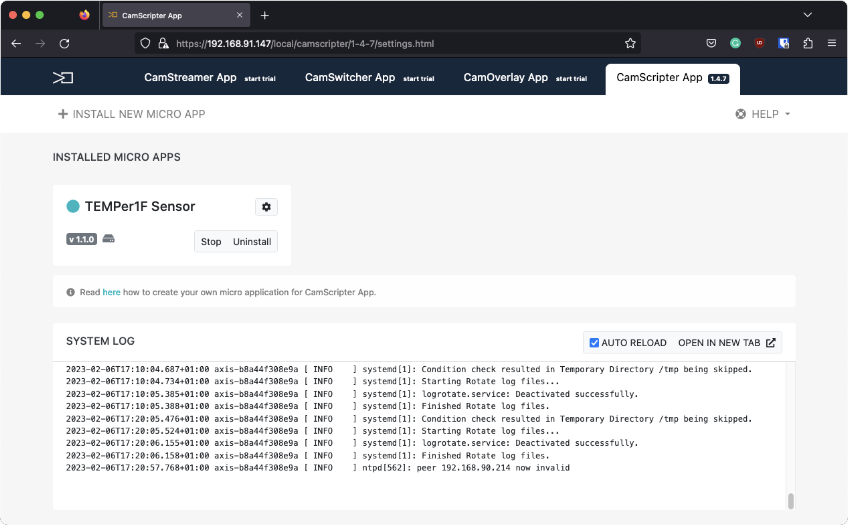Click log entry timestamped 2023-02-06T17:10:05.385+01:00
The height and width of the screenshot is (525, 848).
tap(352, 394)
